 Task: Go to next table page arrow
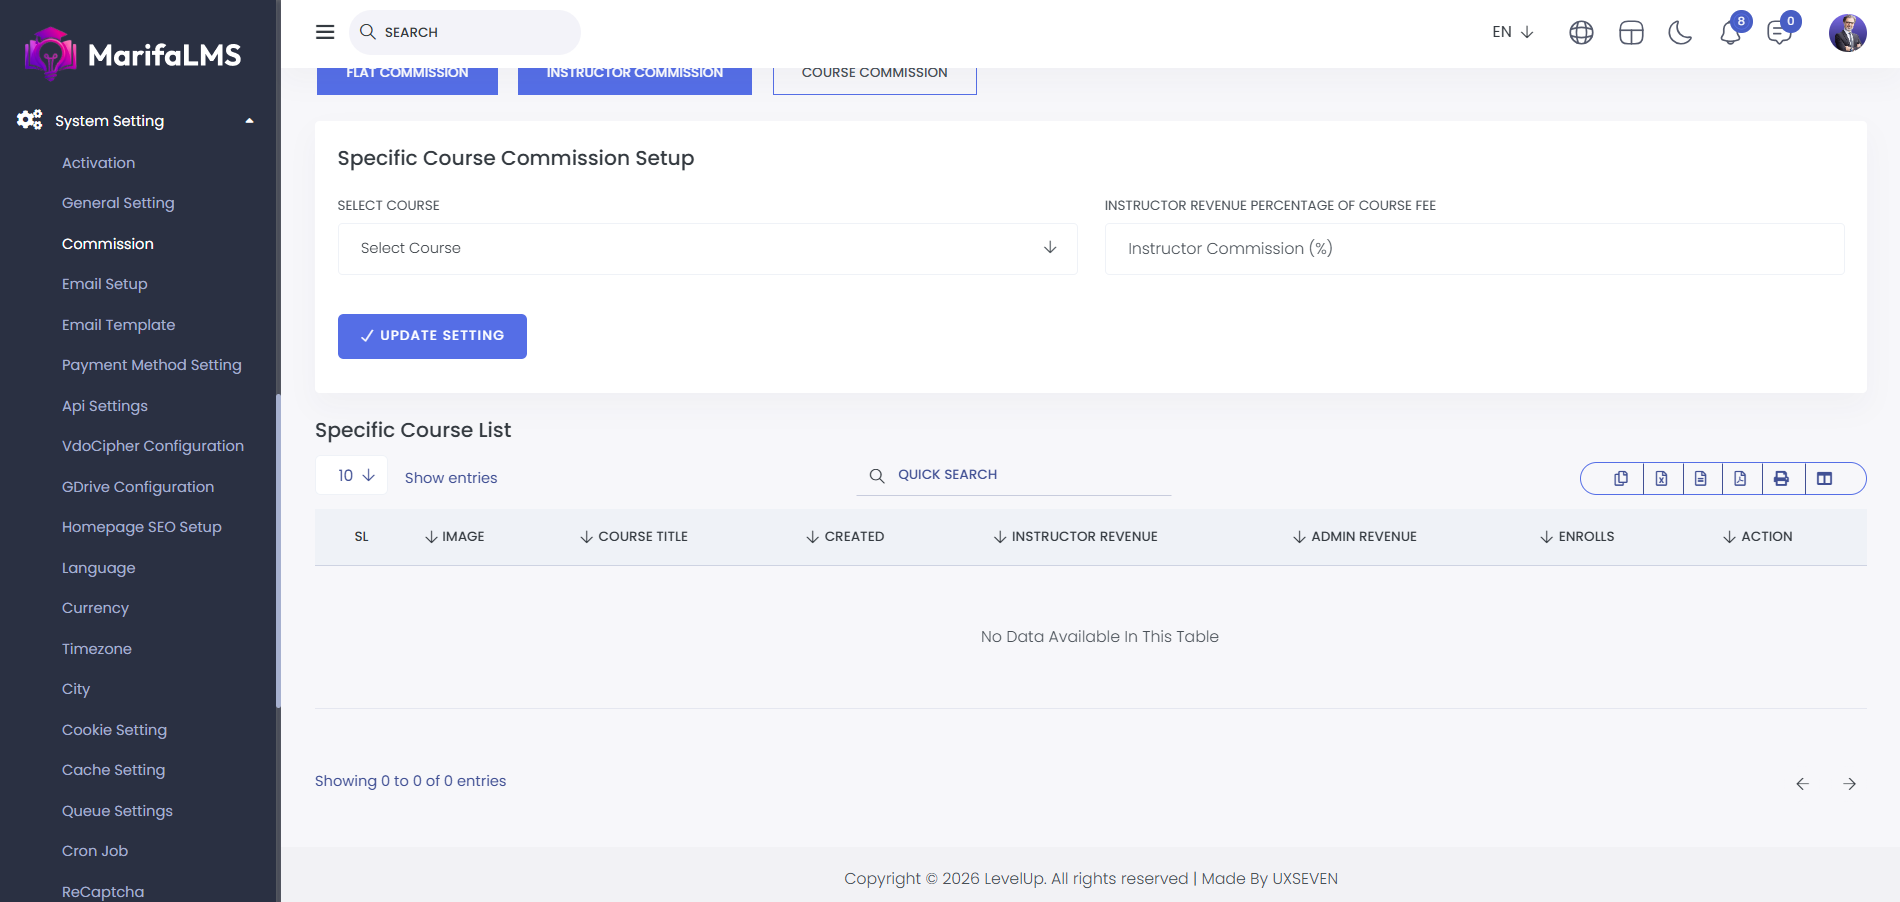(1849, 784)
